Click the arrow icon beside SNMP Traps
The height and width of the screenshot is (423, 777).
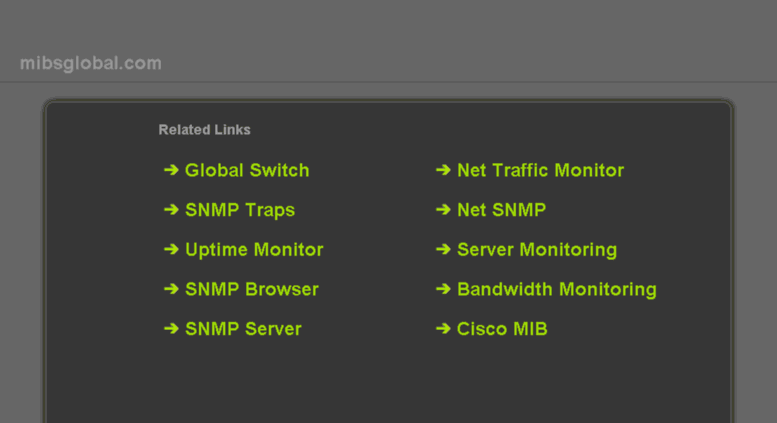point(171,210)
